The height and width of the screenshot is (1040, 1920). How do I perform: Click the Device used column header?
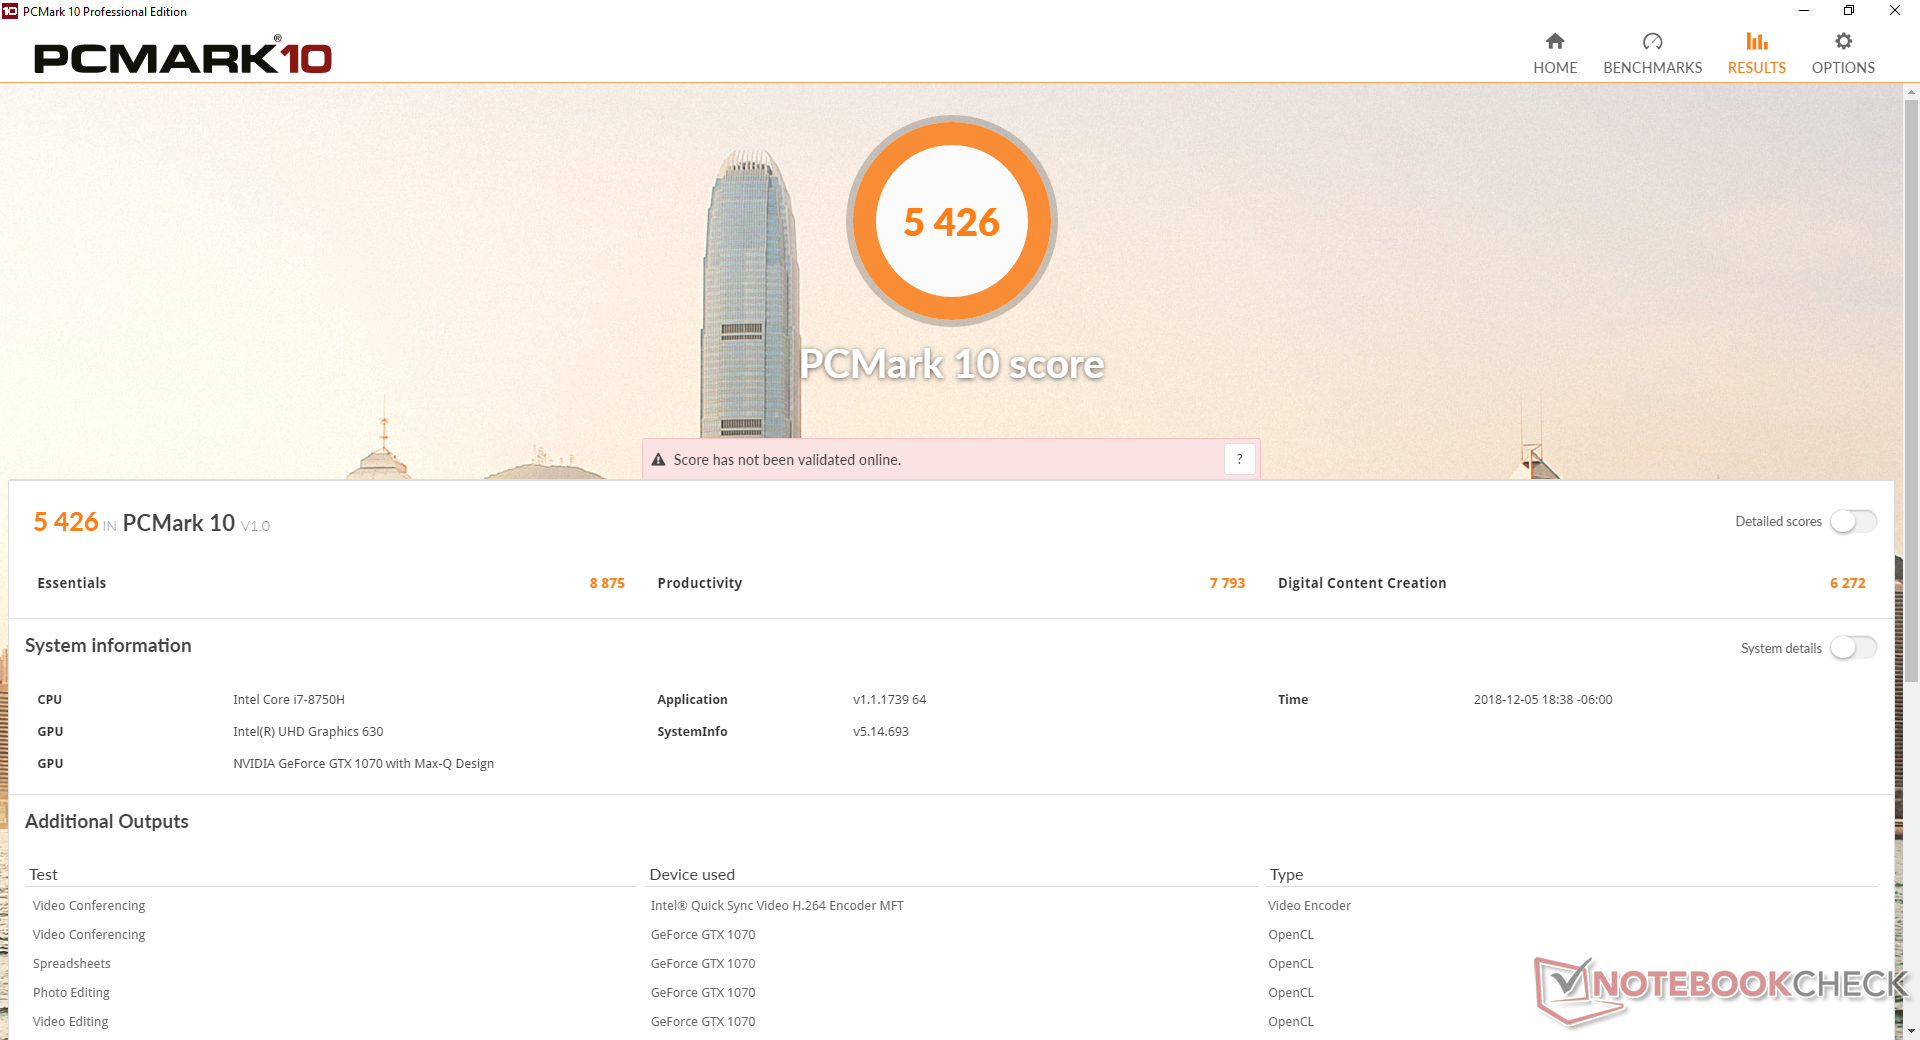(x=692, y=875)
